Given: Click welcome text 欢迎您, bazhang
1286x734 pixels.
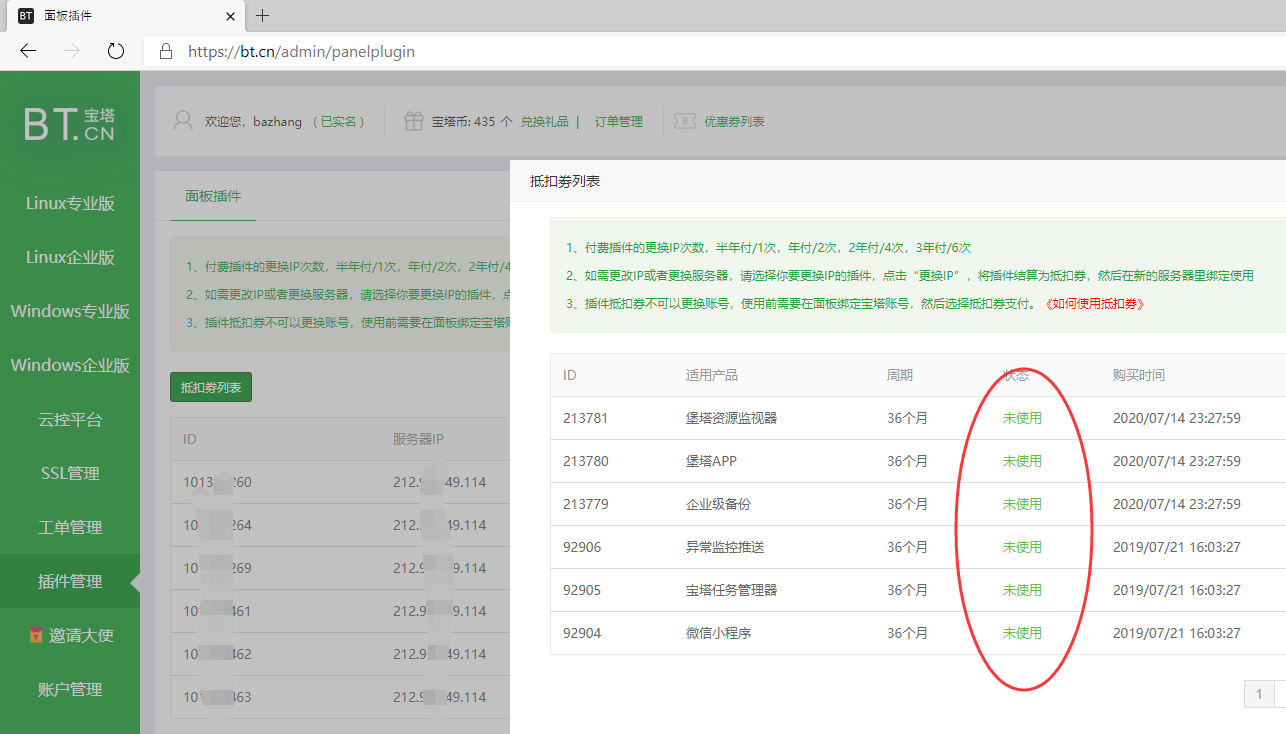Looking at the screenshot, I should [x=253, y=121].
